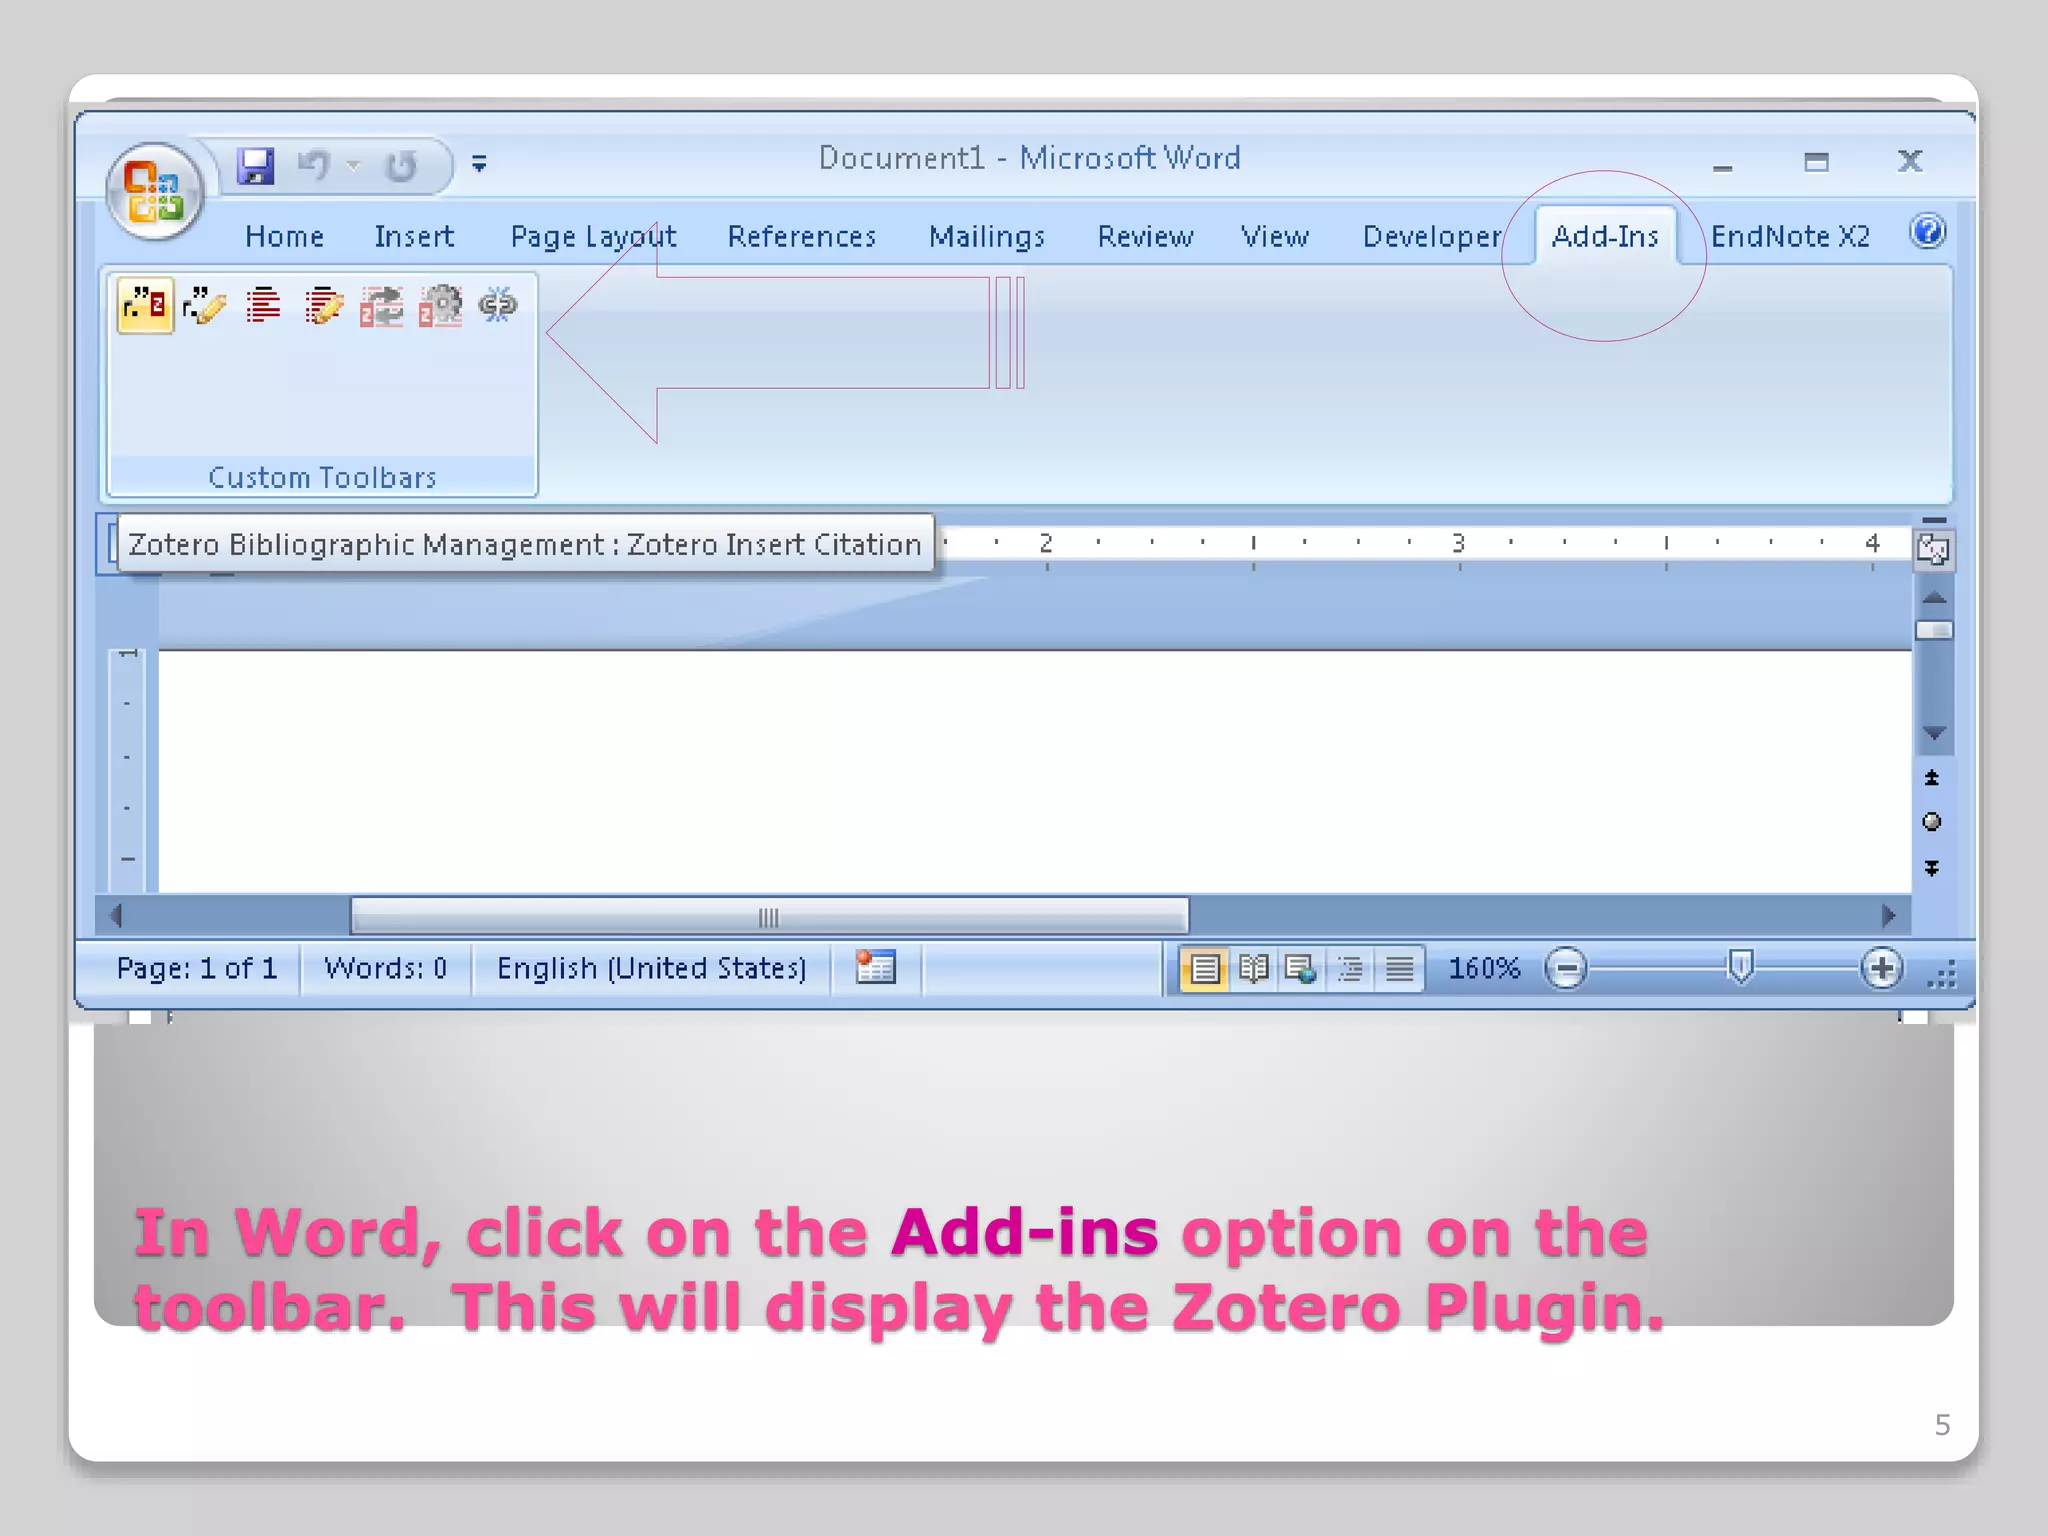
Task: Switch to Print Layout view
Action: coord(1205,968)
